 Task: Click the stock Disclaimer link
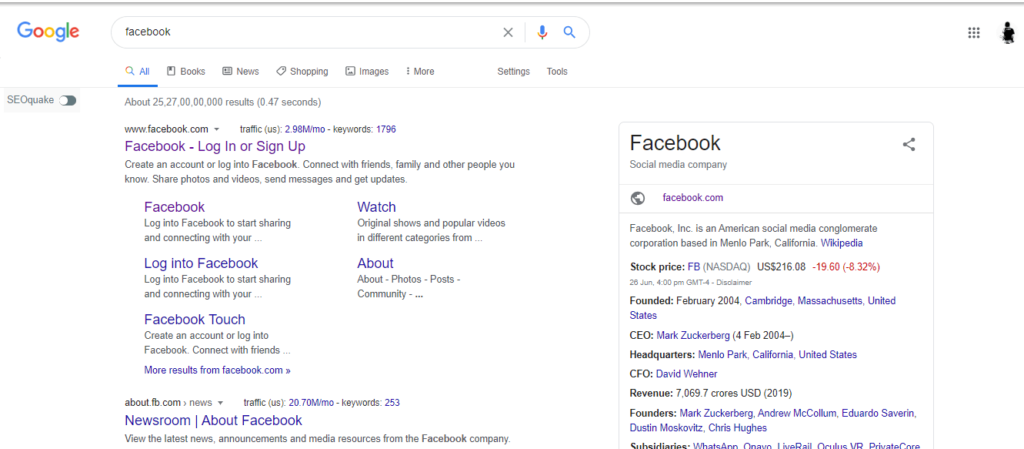point(735,283)
